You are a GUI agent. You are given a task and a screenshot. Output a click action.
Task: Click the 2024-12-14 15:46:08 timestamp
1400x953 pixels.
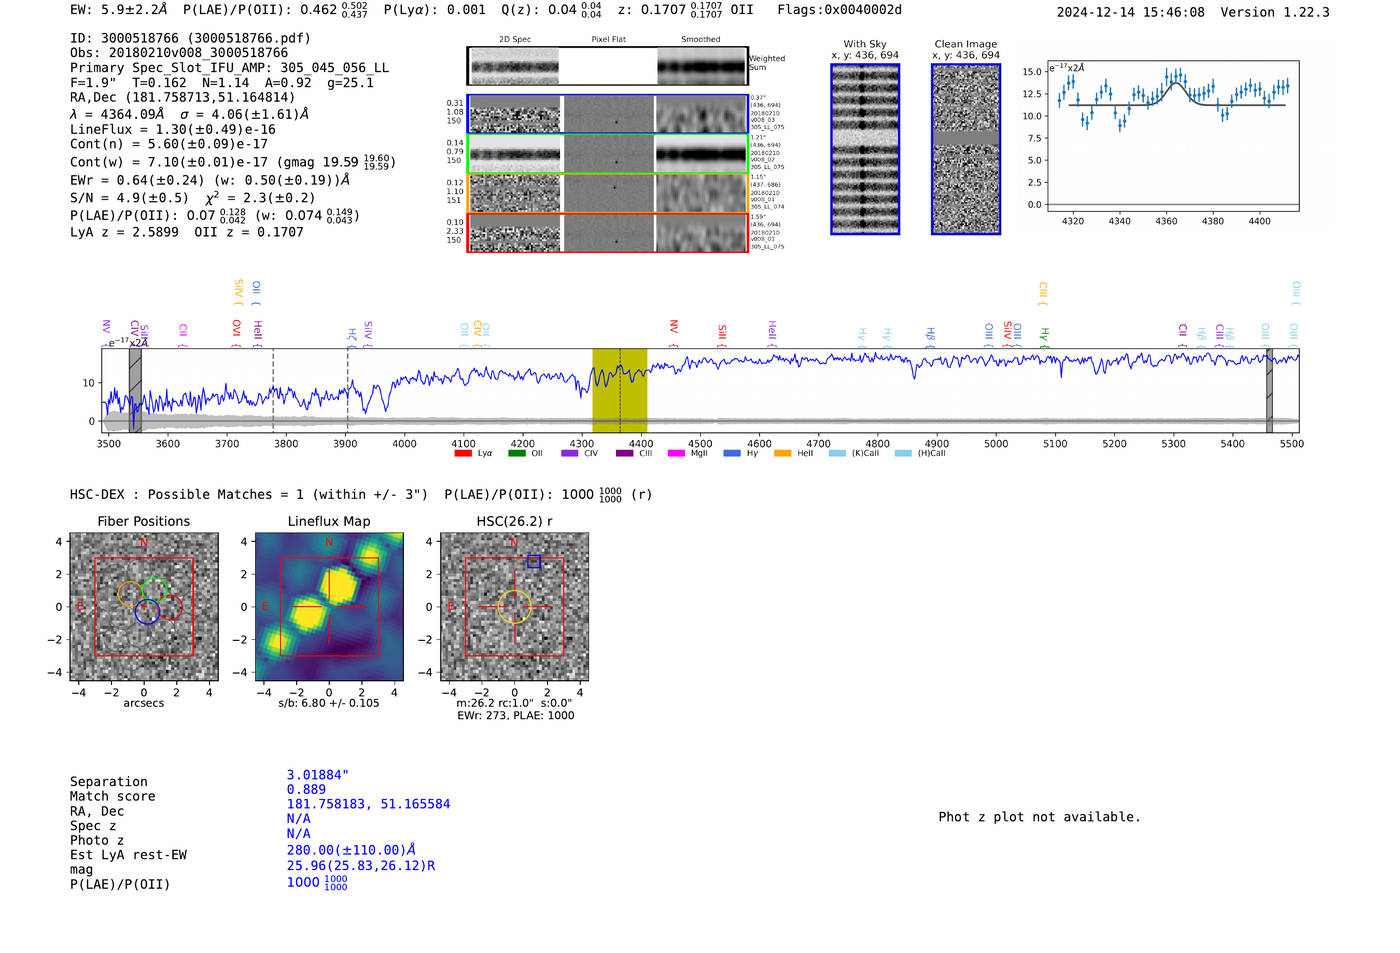coord(1131,12)
